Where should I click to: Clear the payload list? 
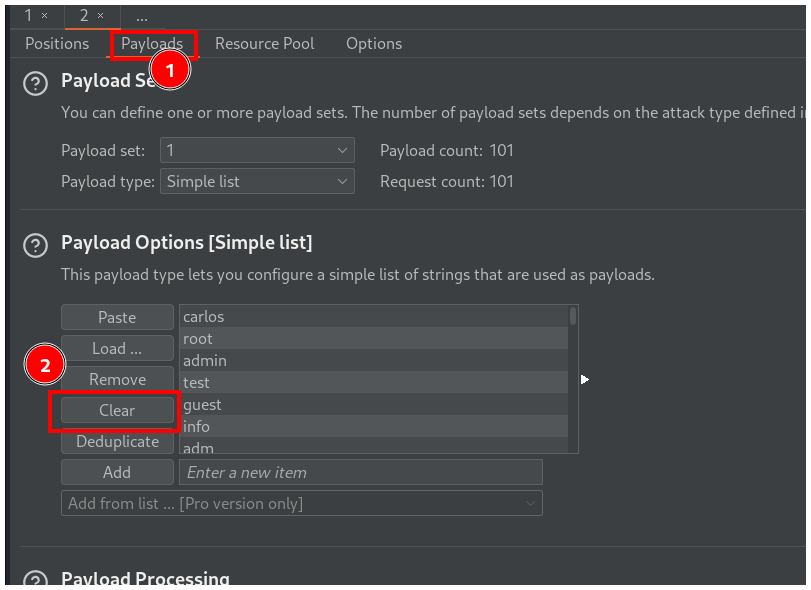pos(117,411)
